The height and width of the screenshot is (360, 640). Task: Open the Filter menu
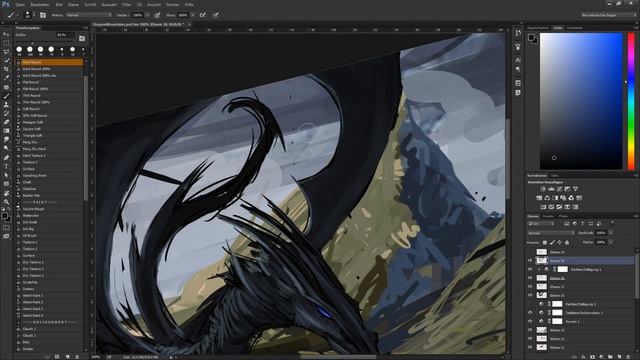[x=127, y=4]
